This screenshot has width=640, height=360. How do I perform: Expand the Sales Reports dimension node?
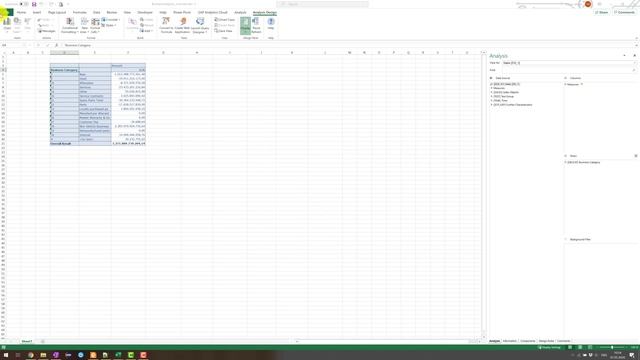click(x=491, y=92)
